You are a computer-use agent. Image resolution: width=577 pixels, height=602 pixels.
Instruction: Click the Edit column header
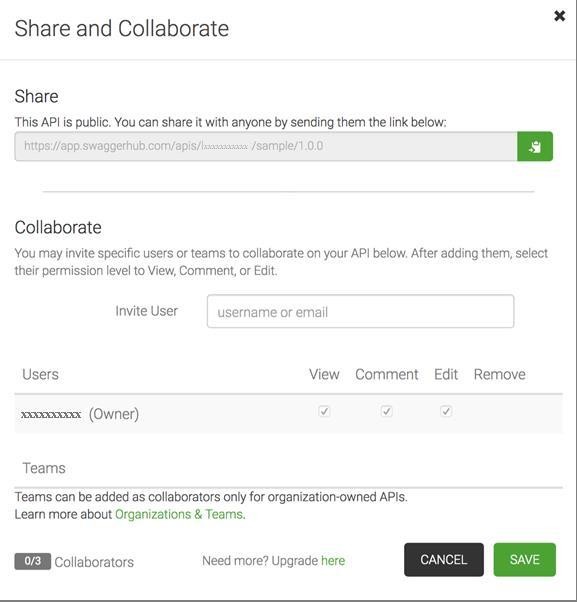click(446, 374)
